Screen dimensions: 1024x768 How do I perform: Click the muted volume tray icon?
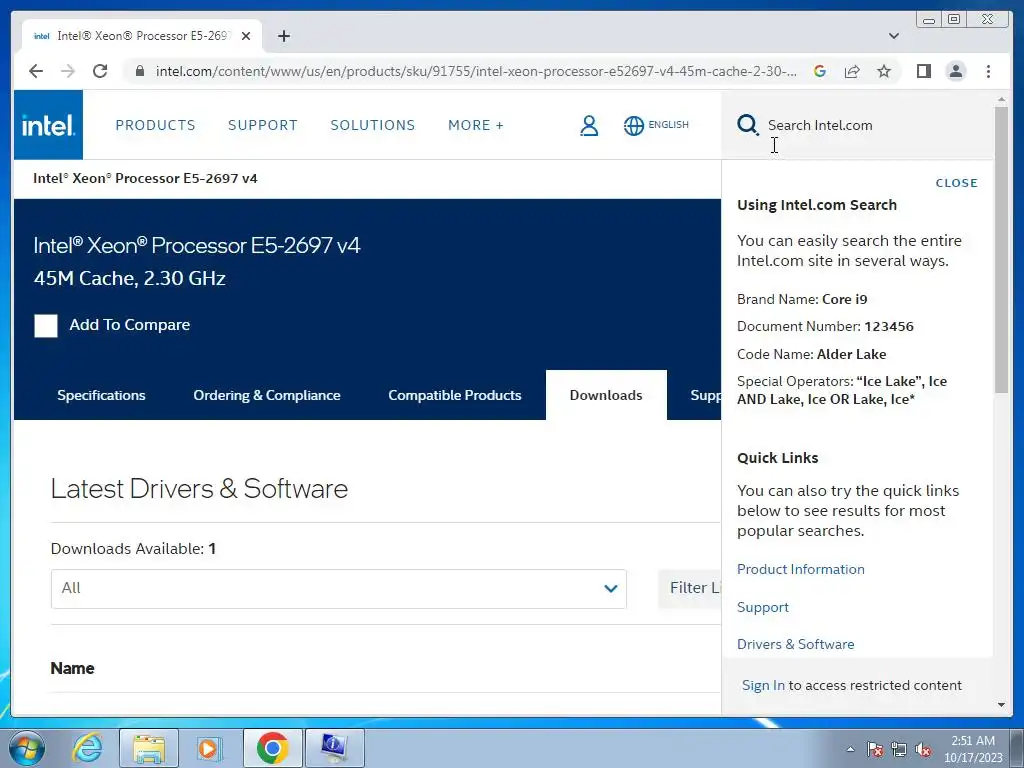[x=923, y=749]
